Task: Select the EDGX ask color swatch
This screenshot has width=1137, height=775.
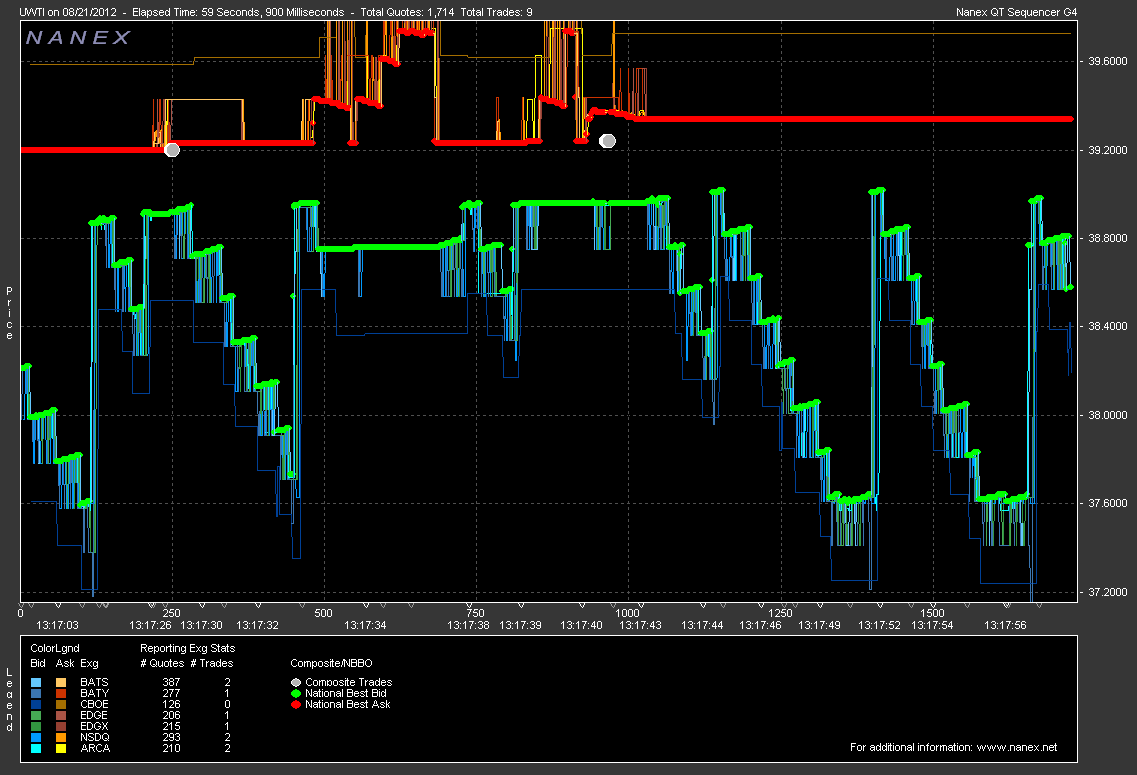Action: pyautogui.click(x=61, y=726)
